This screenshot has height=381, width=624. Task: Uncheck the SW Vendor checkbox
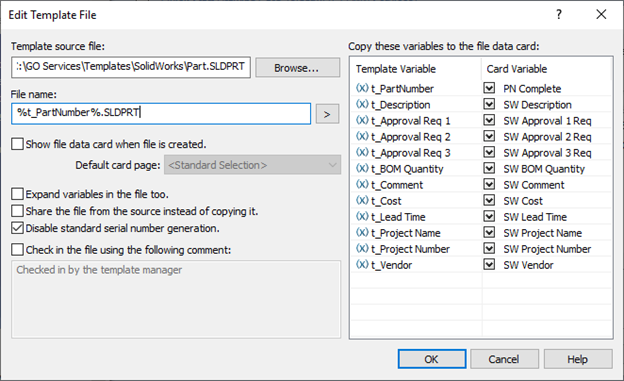pyautogui.click(x=489, y=264)
